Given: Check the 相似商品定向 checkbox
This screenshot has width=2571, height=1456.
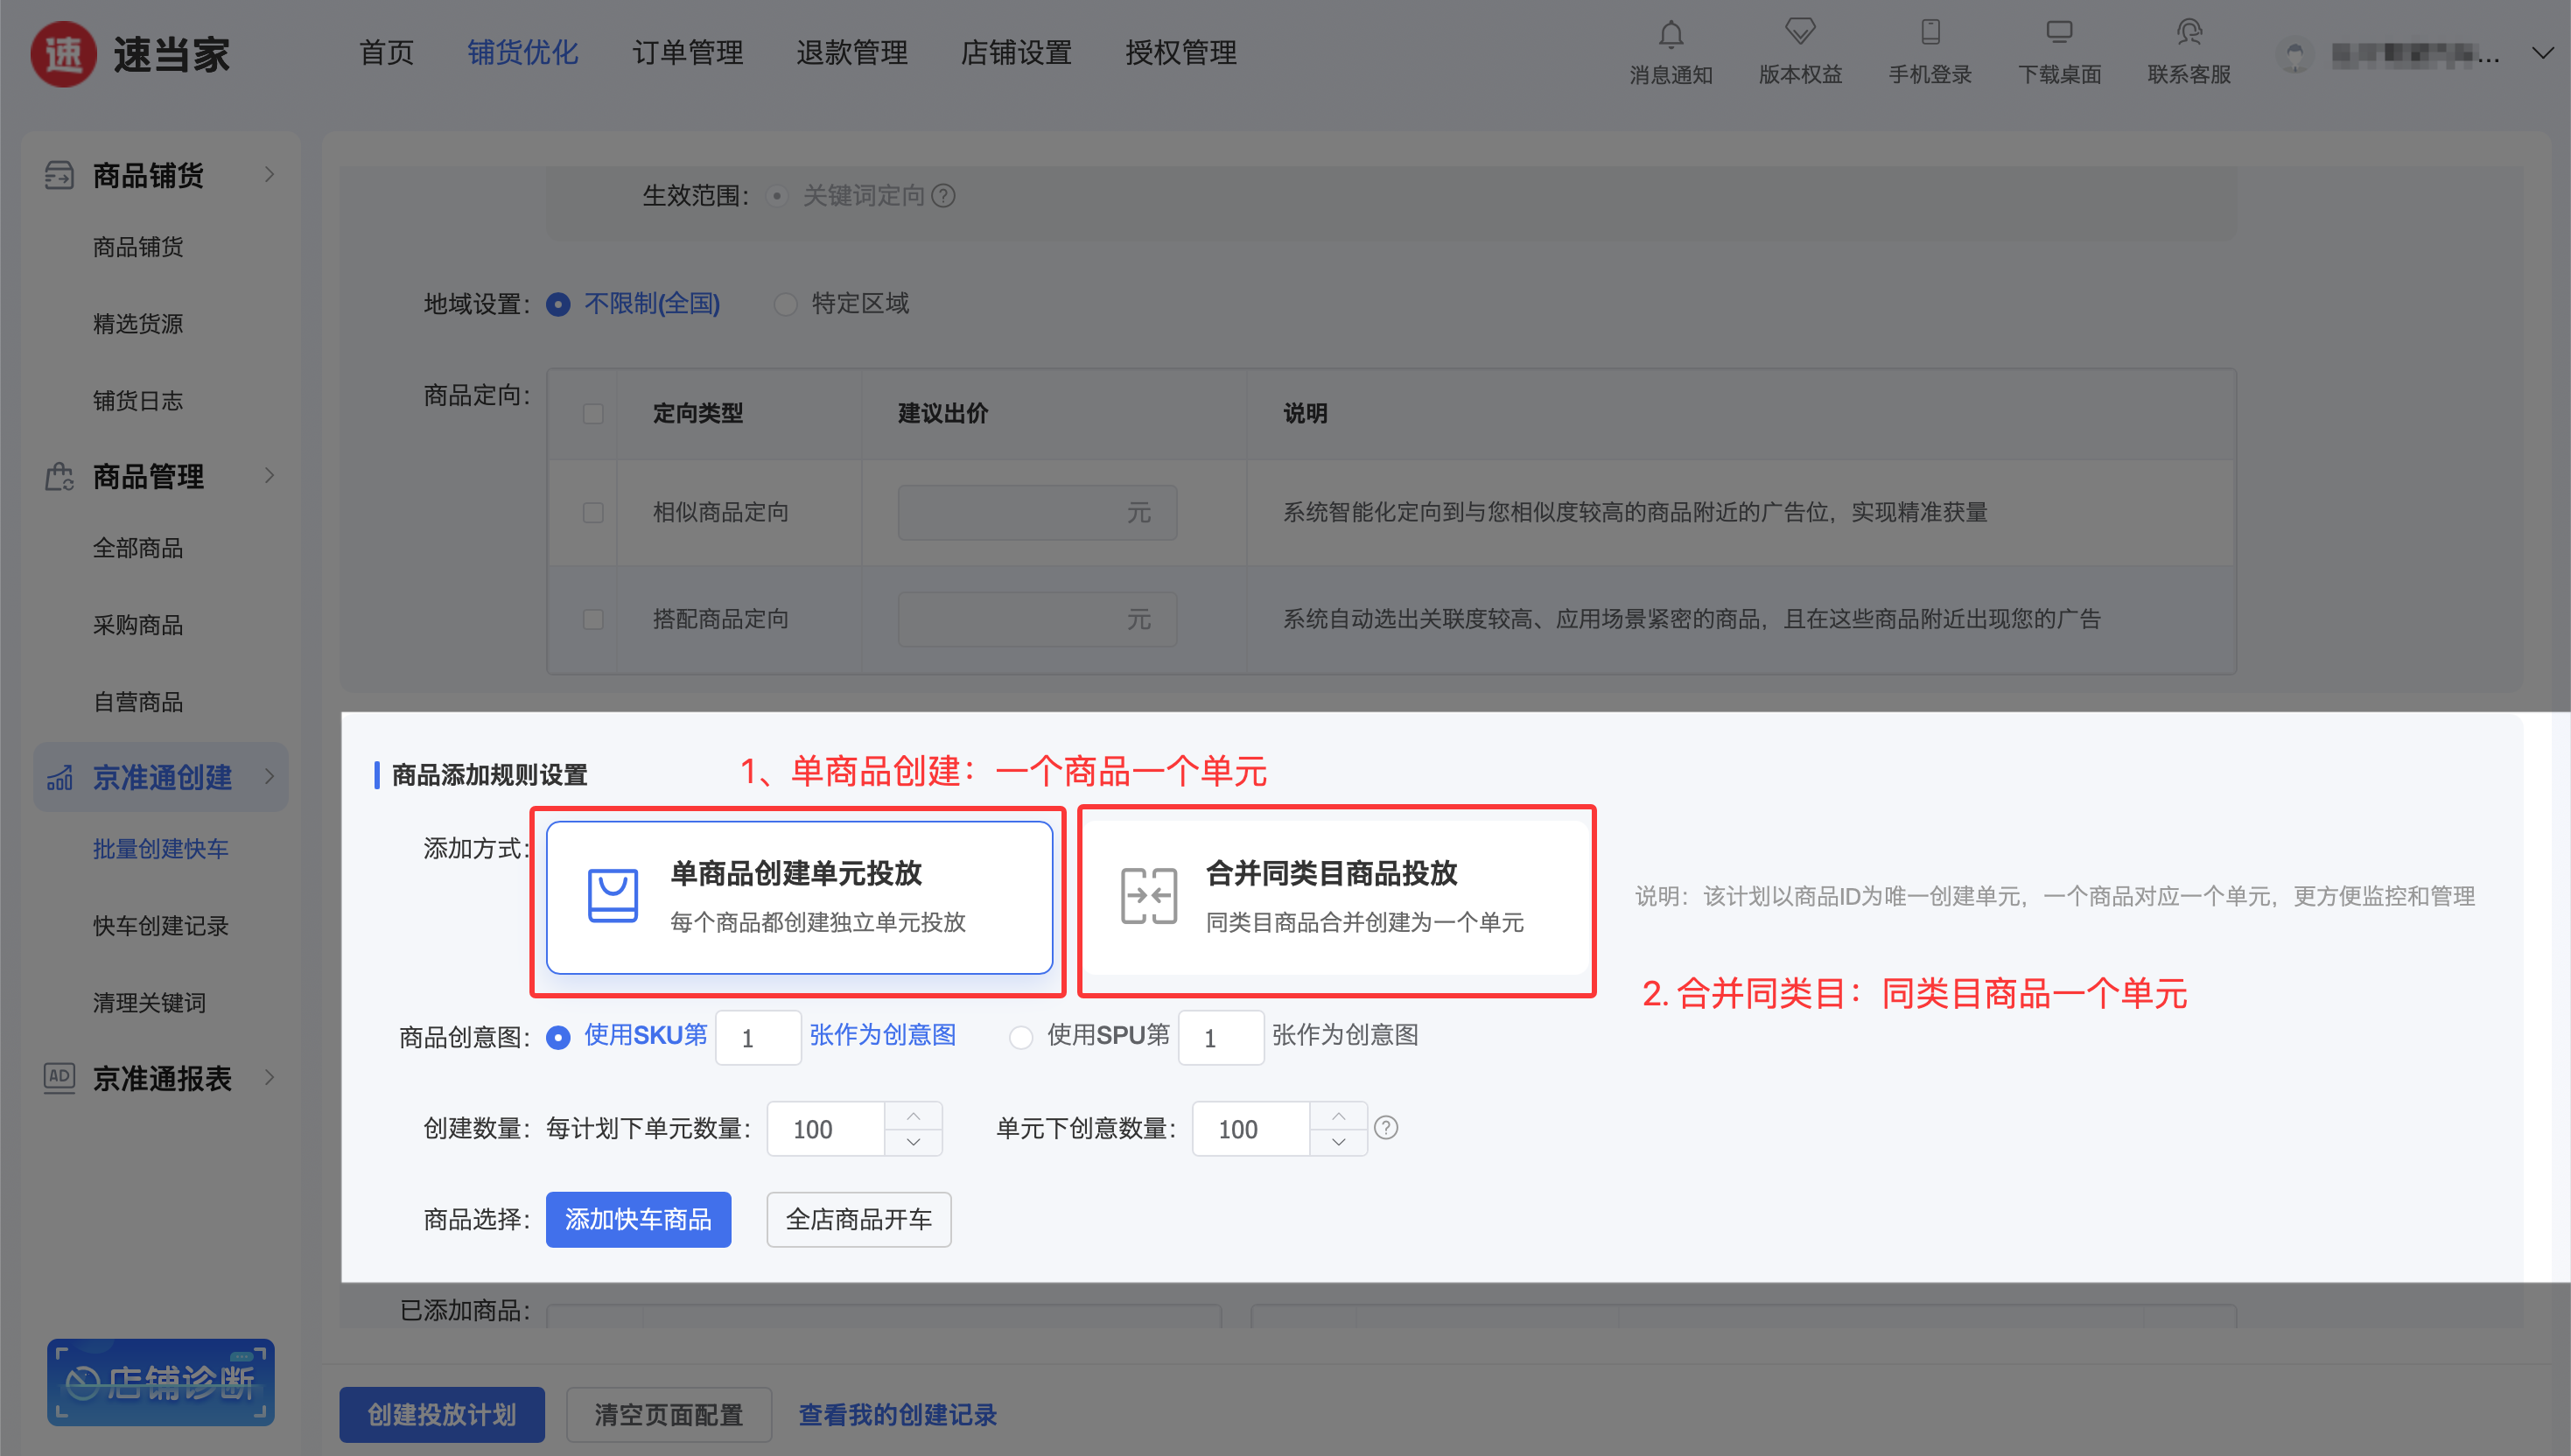Looking at the screenshot, I should click(x=593, y=513).
